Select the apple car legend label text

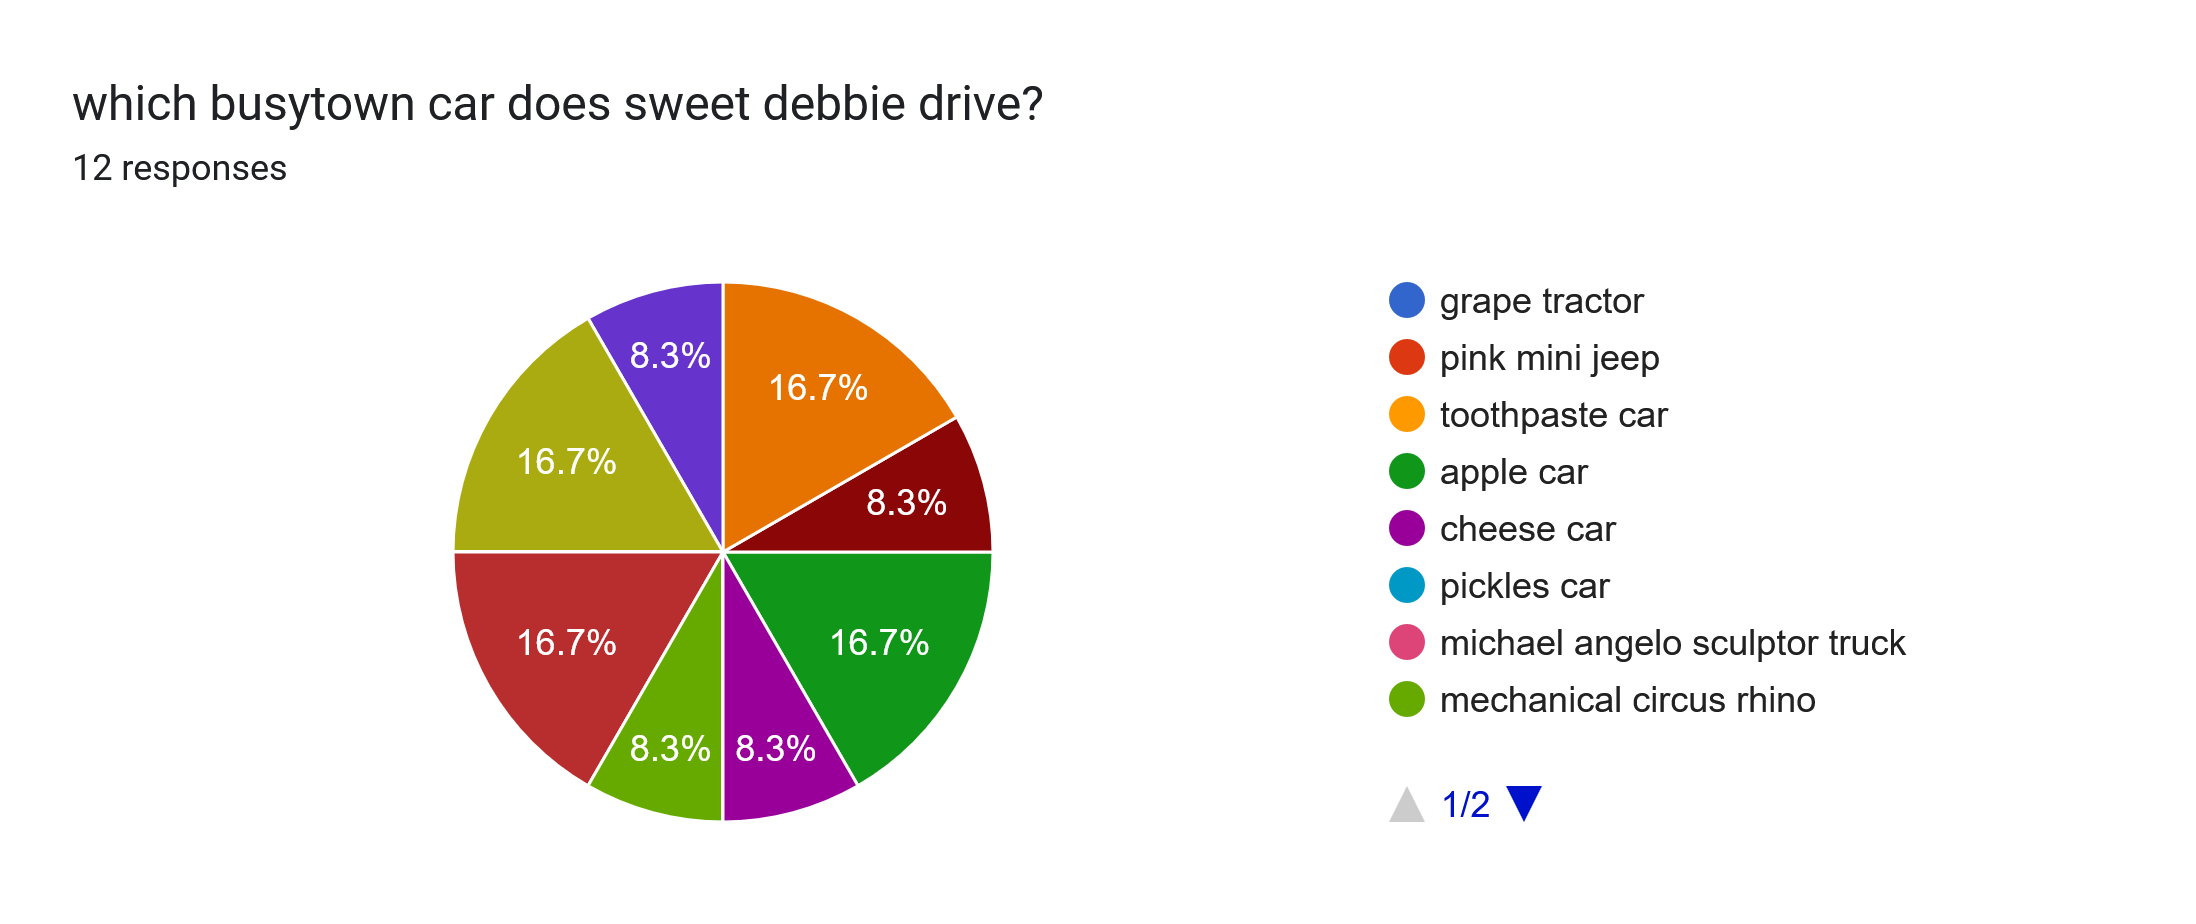tap(1513, 471)
